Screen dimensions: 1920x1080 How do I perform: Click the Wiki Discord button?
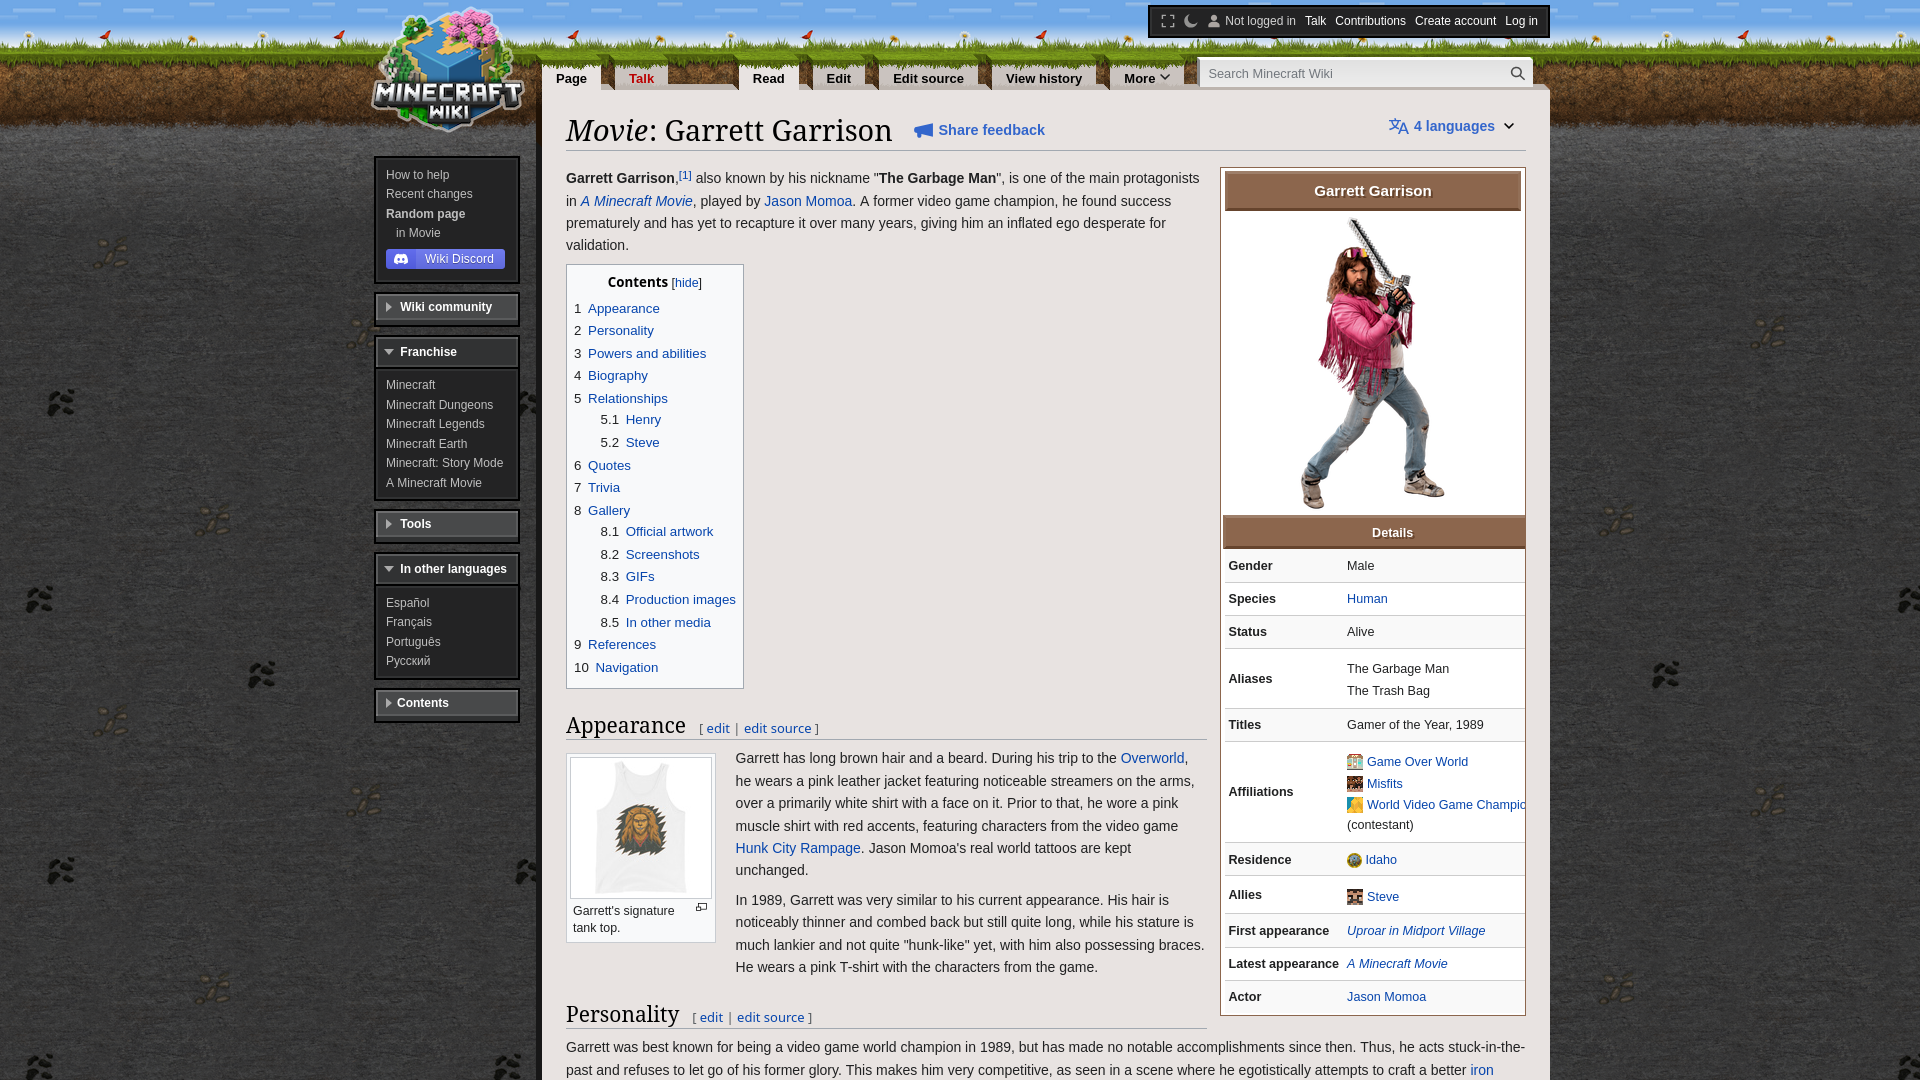click(x=445, y=259)
